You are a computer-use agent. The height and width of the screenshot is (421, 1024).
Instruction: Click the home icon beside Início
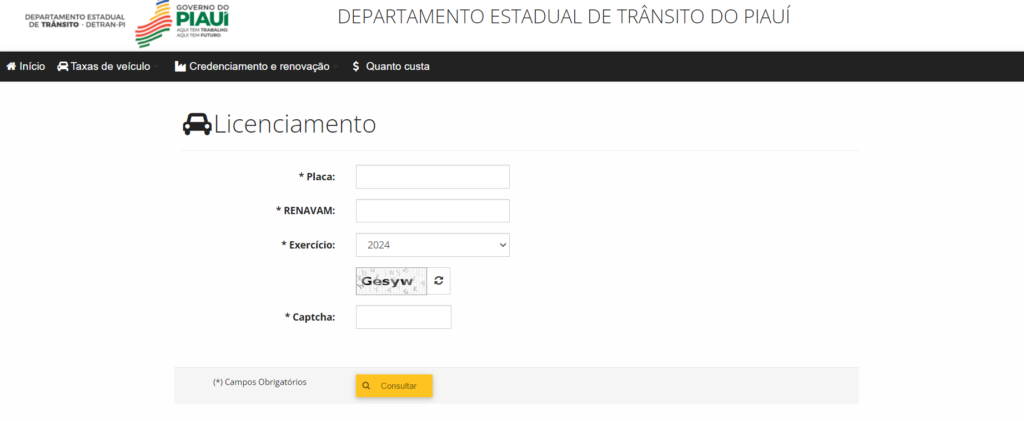[12, 66]
